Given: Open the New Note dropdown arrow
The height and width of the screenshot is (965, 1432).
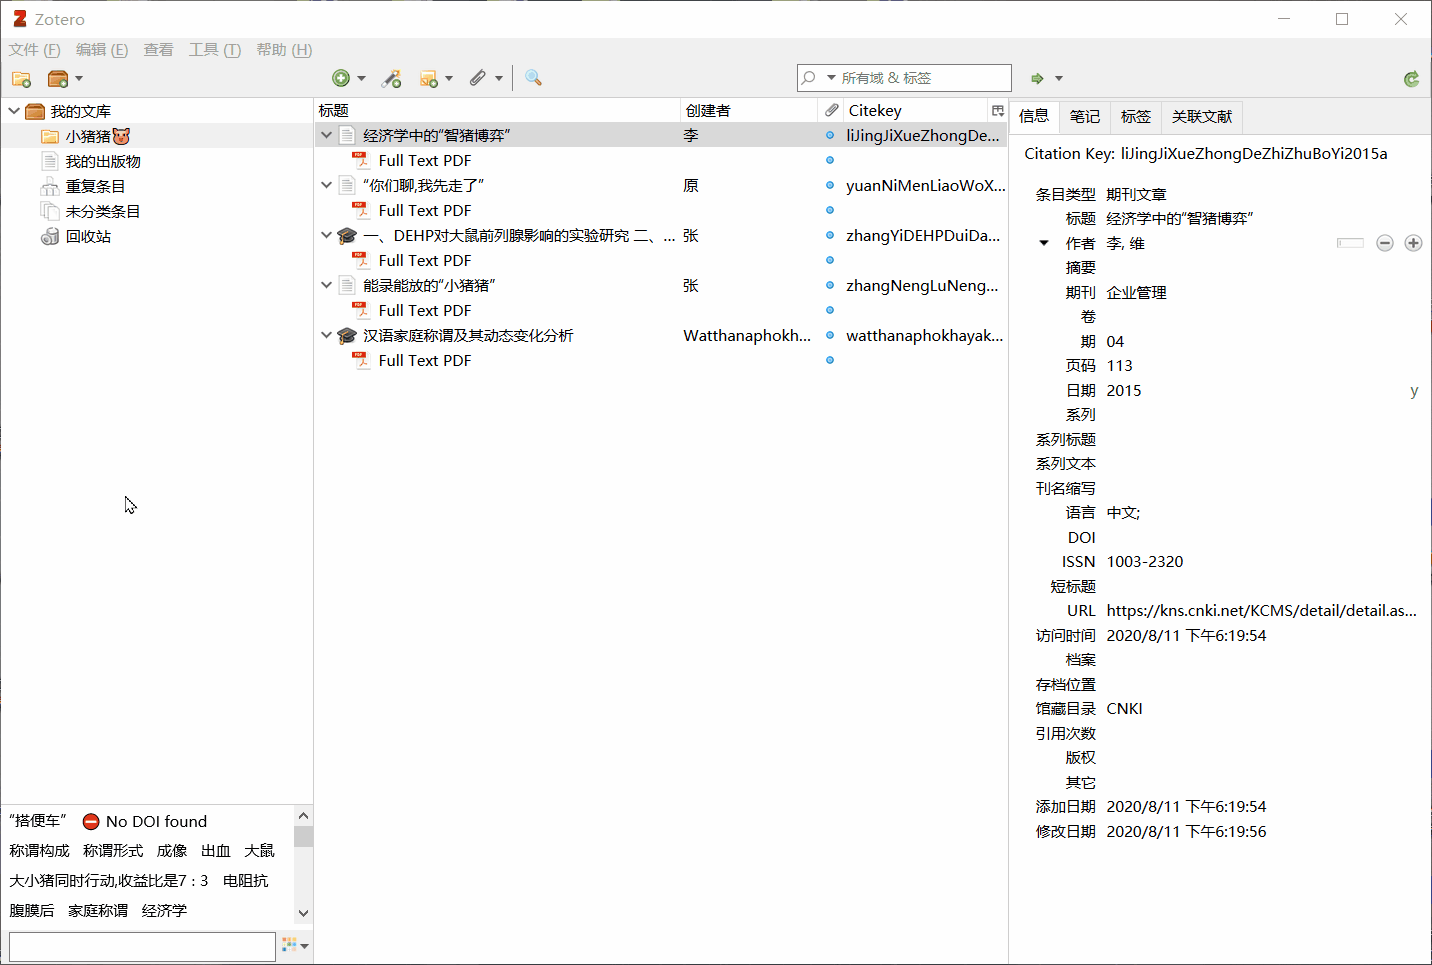Looking at the screenshot, I should (449, 78).
